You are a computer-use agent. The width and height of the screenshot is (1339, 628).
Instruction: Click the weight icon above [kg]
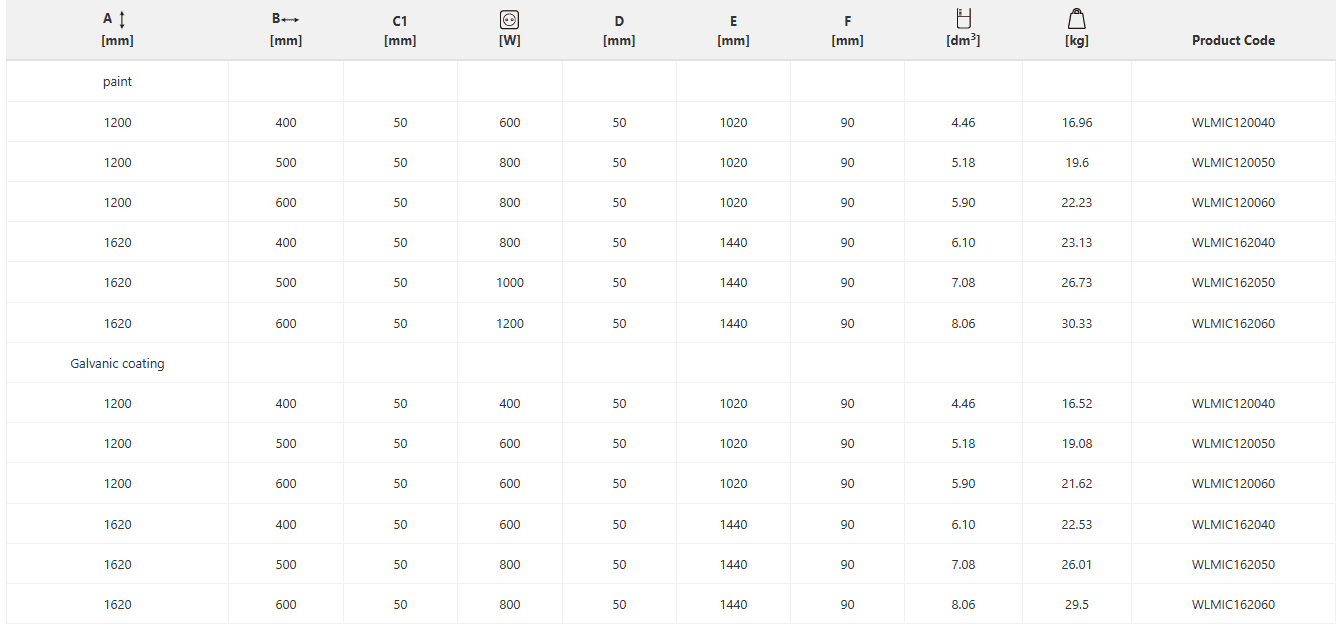1077,18
